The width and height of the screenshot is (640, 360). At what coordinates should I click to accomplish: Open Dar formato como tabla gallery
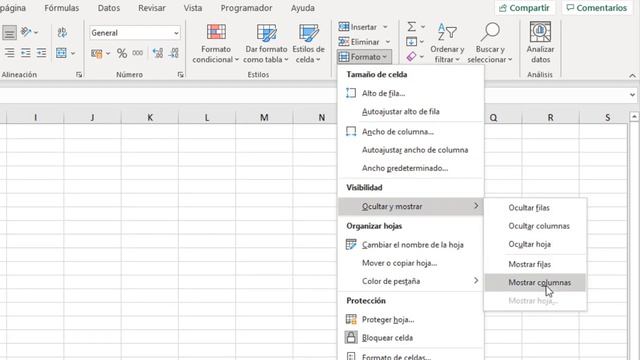tap(266, 43)
